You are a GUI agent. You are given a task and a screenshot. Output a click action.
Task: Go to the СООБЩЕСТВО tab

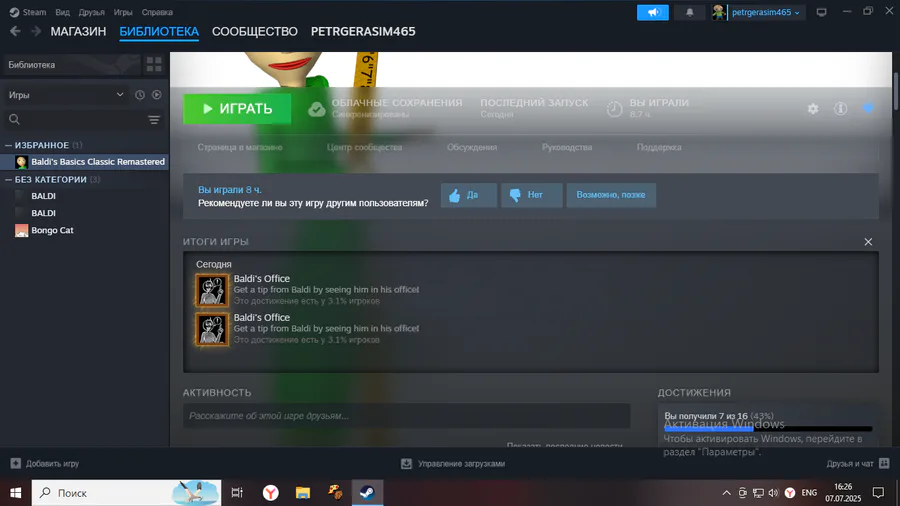click(255, 32)
